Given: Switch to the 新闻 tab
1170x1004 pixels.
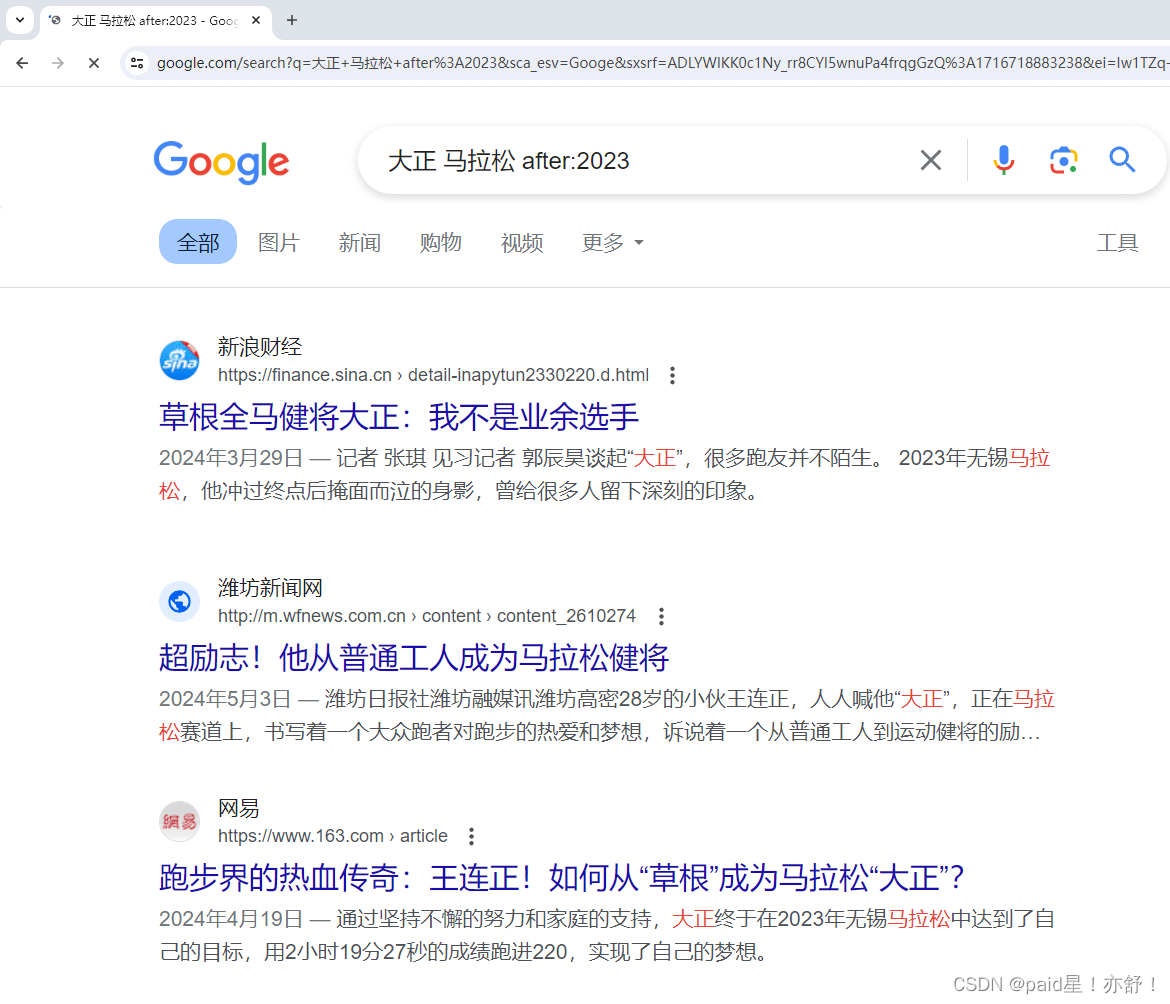Looking at the screenshot, I should [x=360, y=242].
